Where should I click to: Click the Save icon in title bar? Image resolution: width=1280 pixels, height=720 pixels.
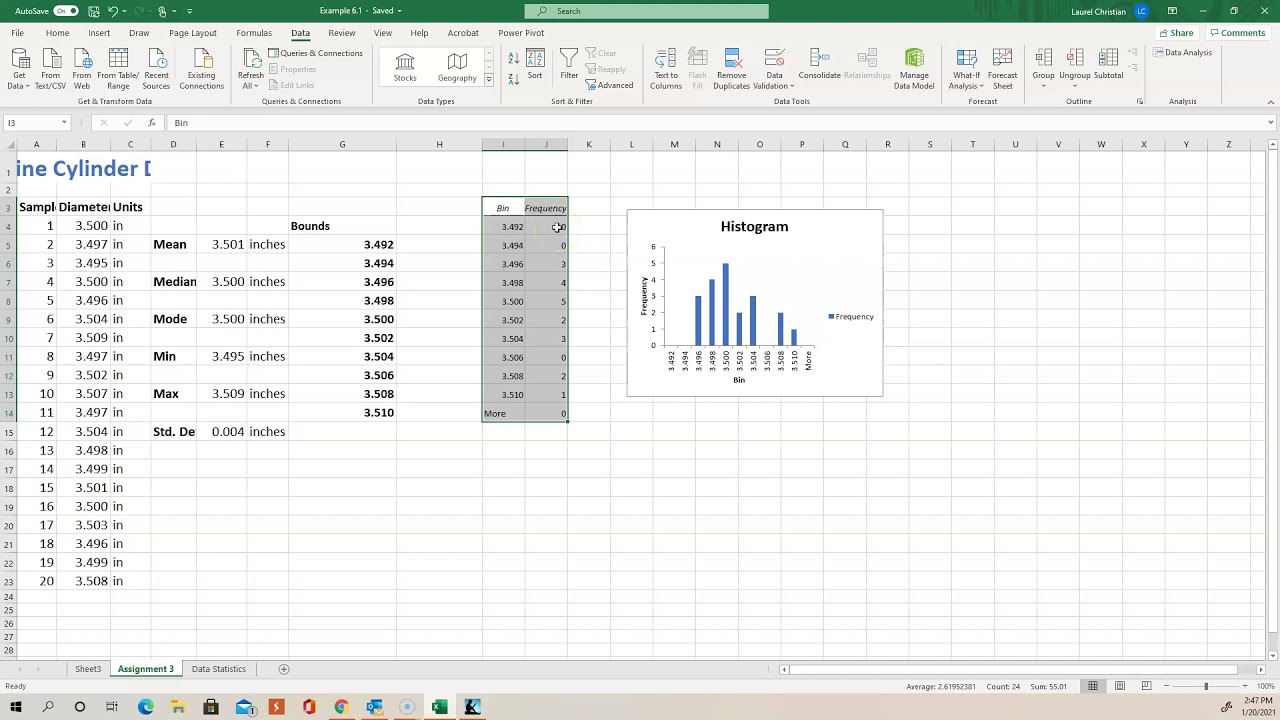[93, 11]
